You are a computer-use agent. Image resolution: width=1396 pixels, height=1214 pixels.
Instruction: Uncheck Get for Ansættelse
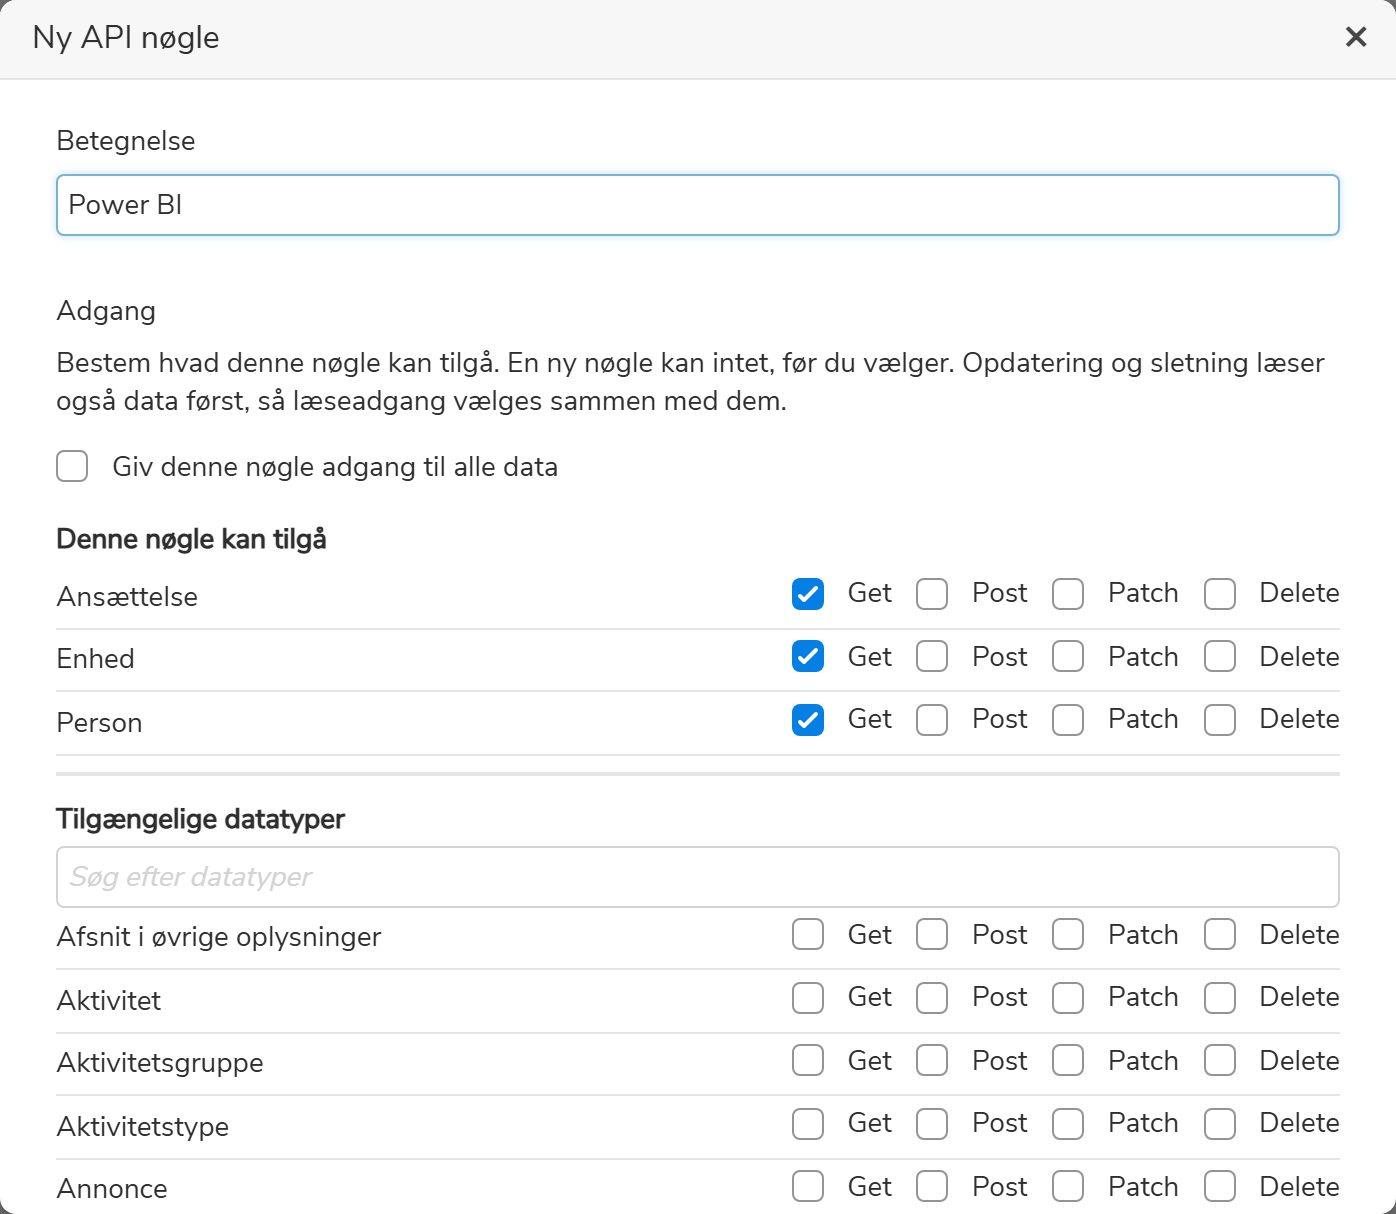click(x=808, y=594)
